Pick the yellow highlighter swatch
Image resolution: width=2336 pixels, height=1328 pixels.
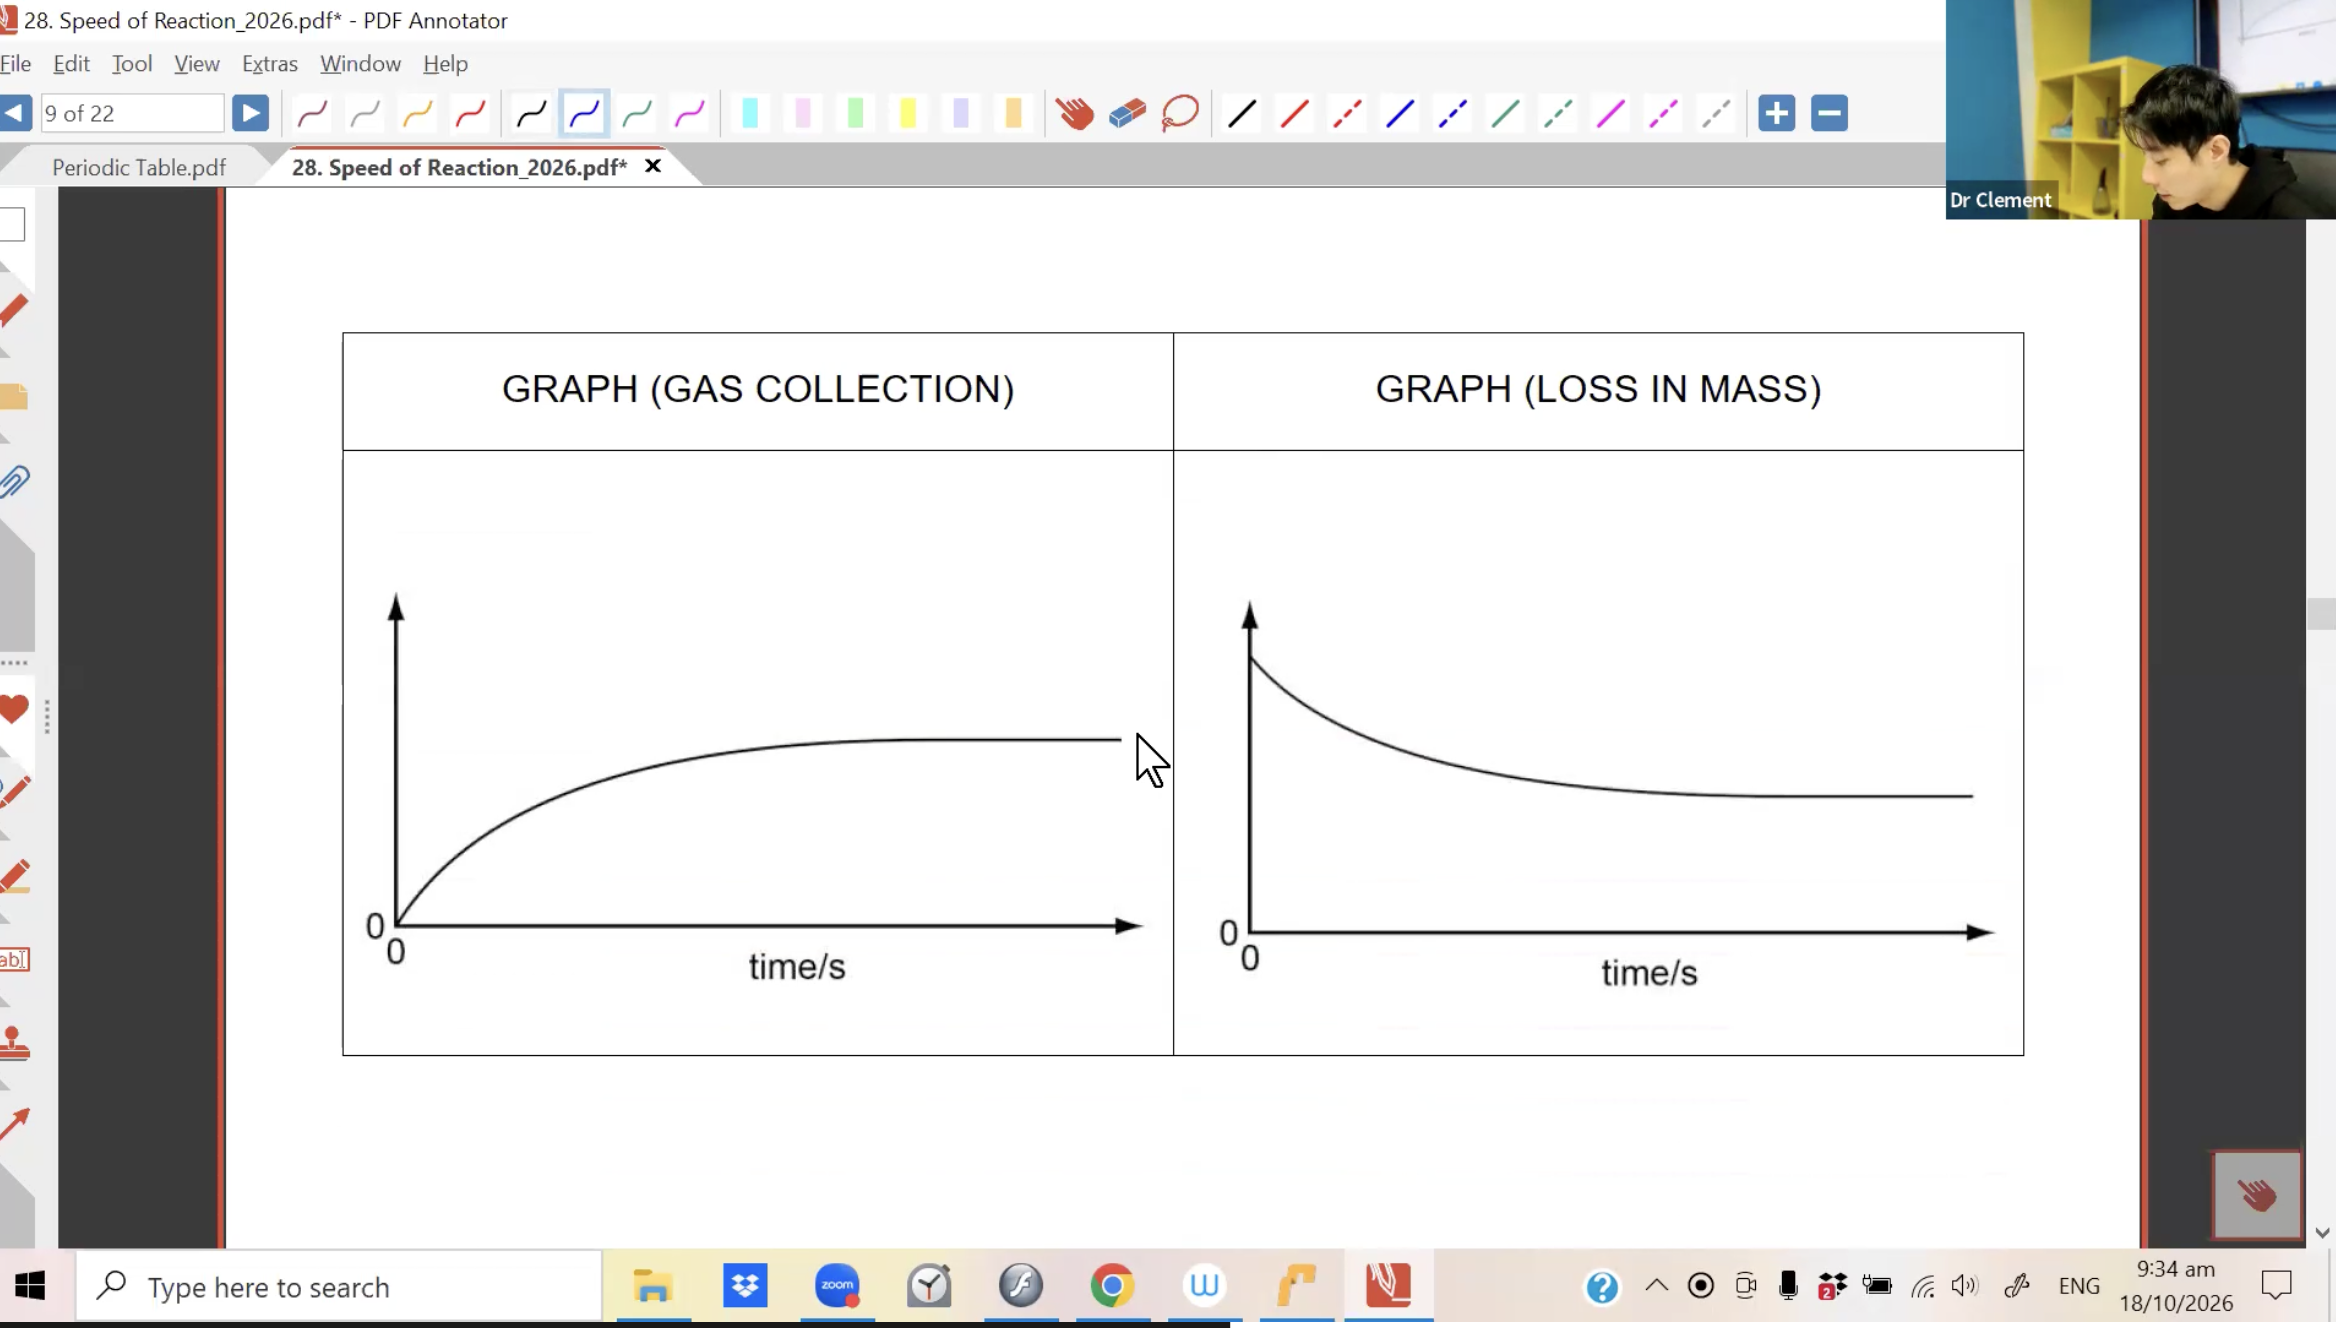pos(908,113)
